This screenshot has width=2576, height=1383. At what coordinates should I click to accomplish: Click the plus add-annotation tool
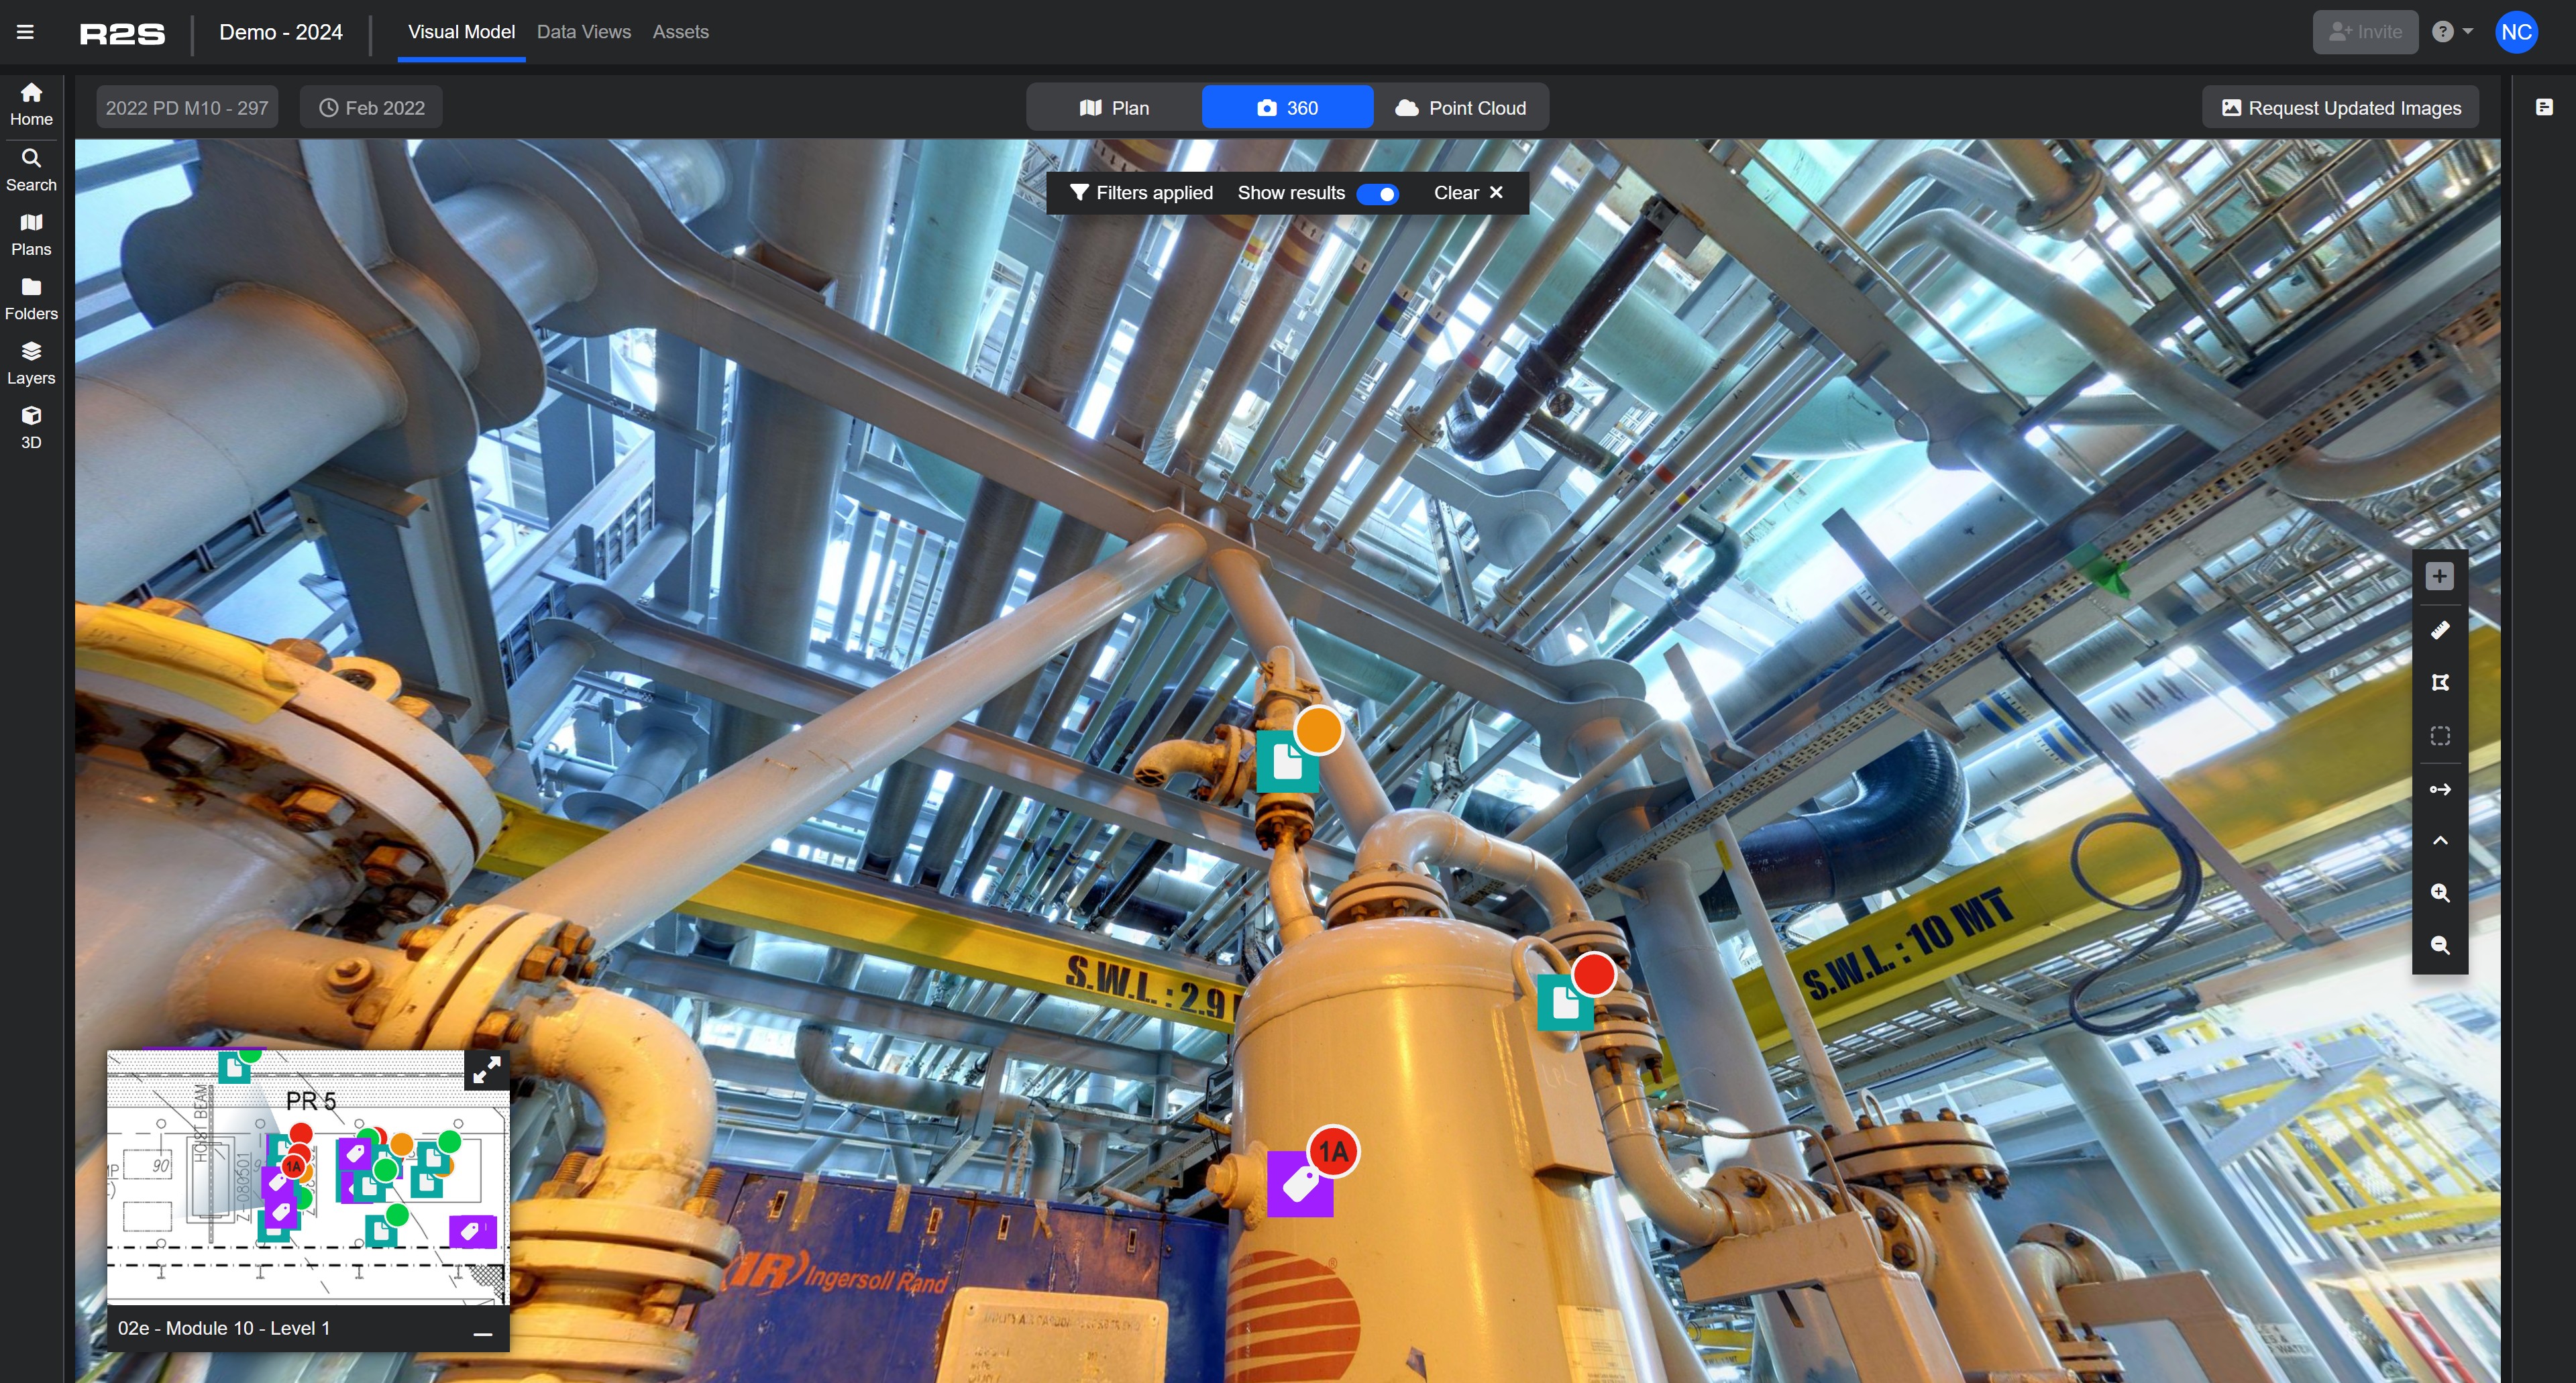click(x=2439, y=576)
